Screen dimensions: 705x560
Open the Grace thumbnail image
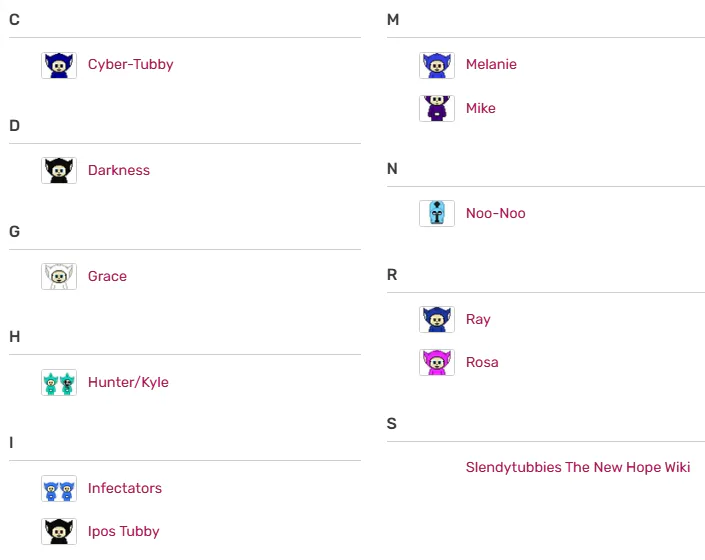point(59,277)
